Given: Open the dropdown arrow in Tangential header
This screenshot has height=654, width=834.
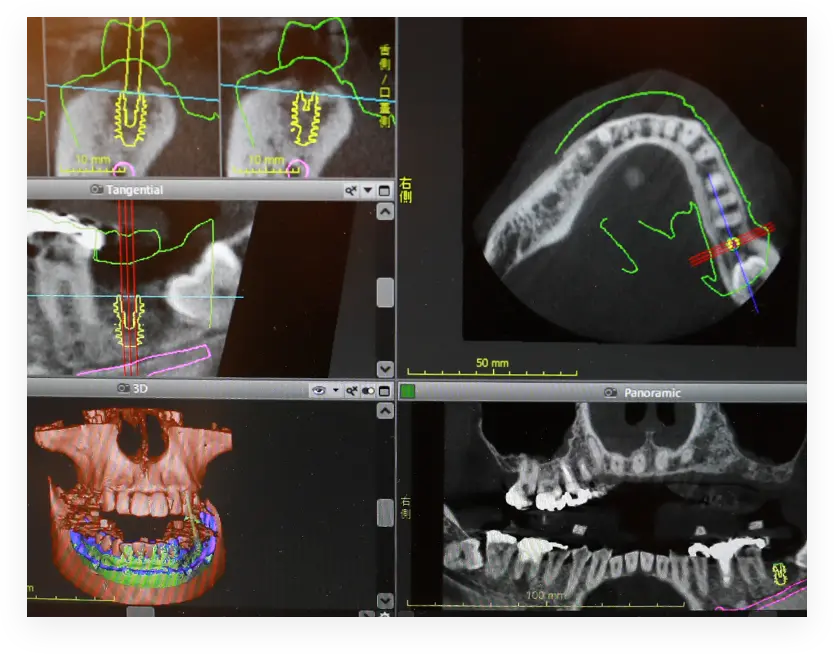Looking at the screenshot, I should coord(367,190).
